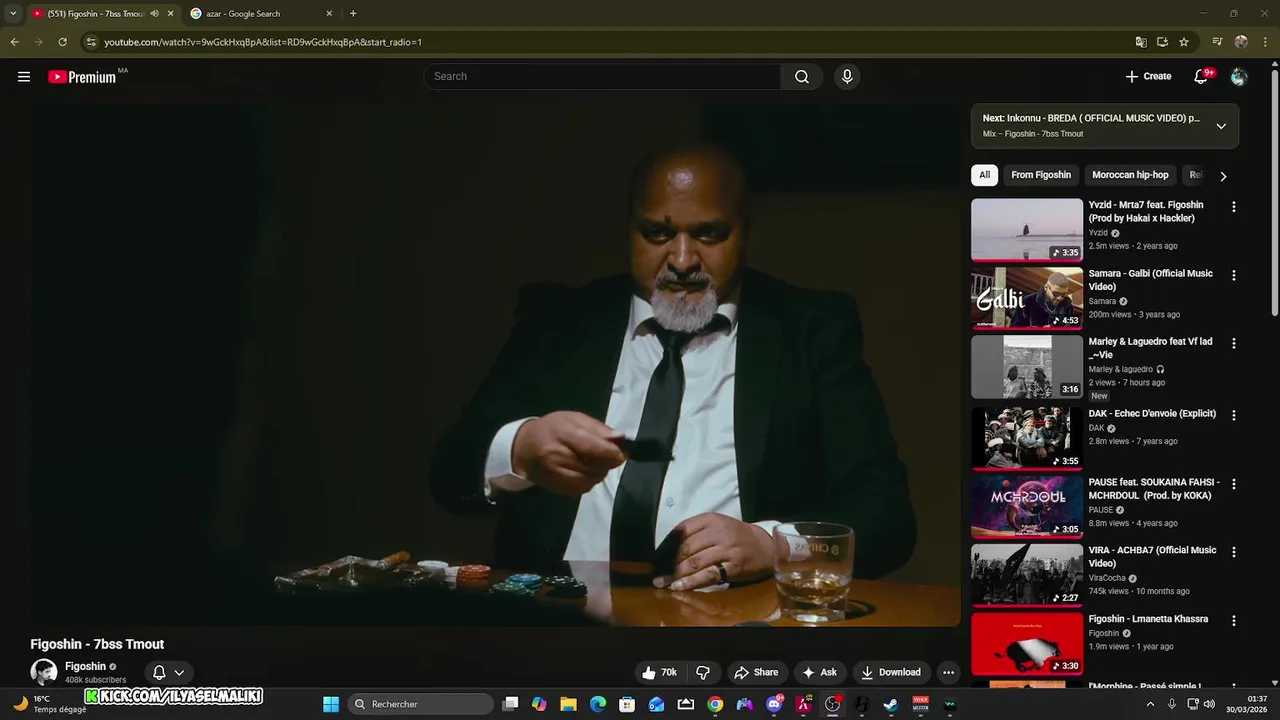Open DAK - Echec D'envoie thumbnail
This screenshot has height=720, width=1280.
point(1027,438)
